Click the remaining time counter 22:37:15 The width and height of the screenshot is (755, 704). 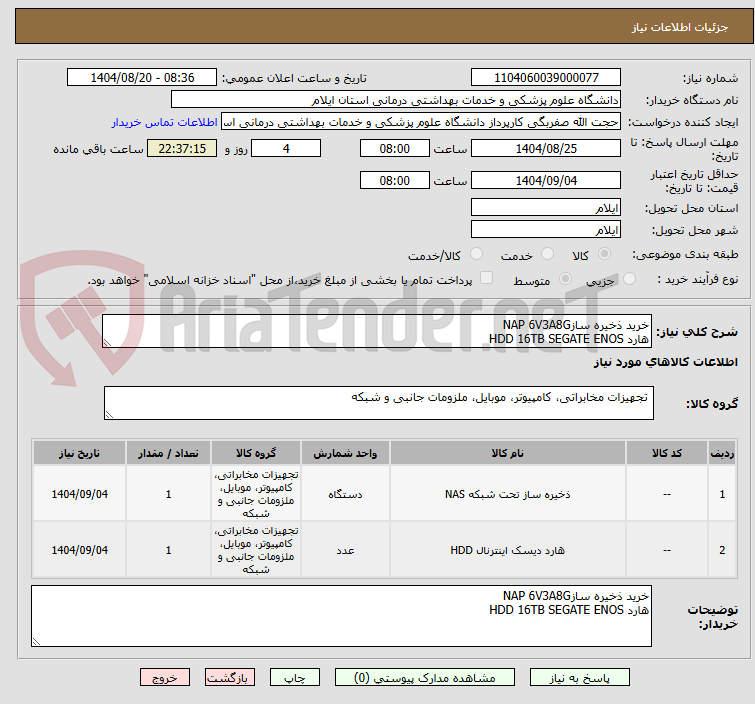182,148
